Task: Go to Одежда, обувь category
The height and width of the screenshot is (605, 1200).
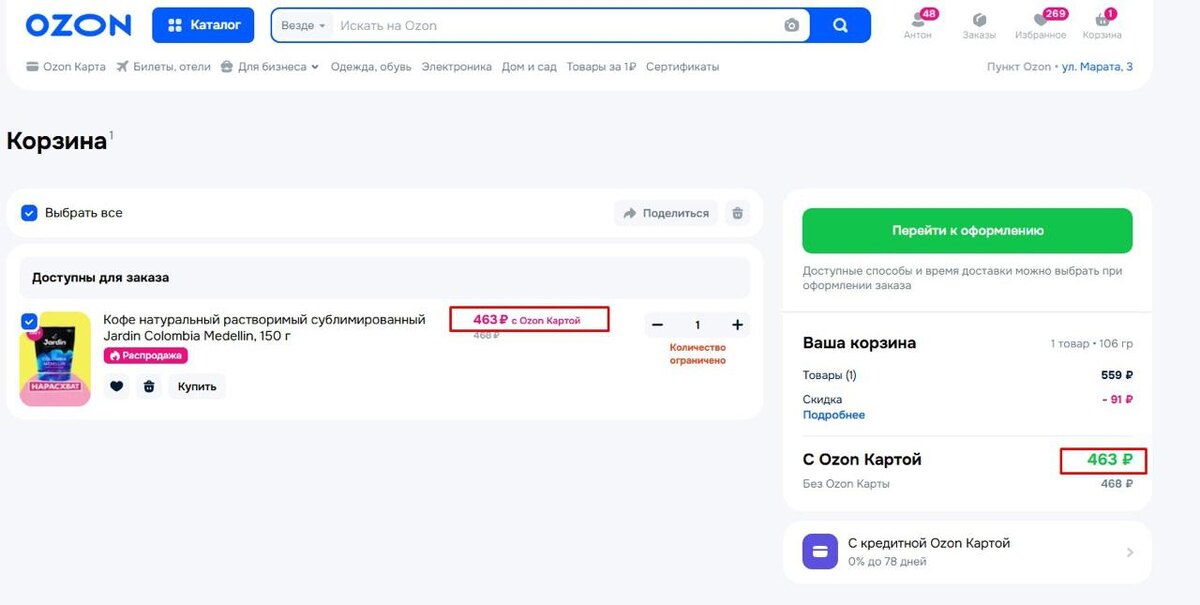Action: coord(370,67)
